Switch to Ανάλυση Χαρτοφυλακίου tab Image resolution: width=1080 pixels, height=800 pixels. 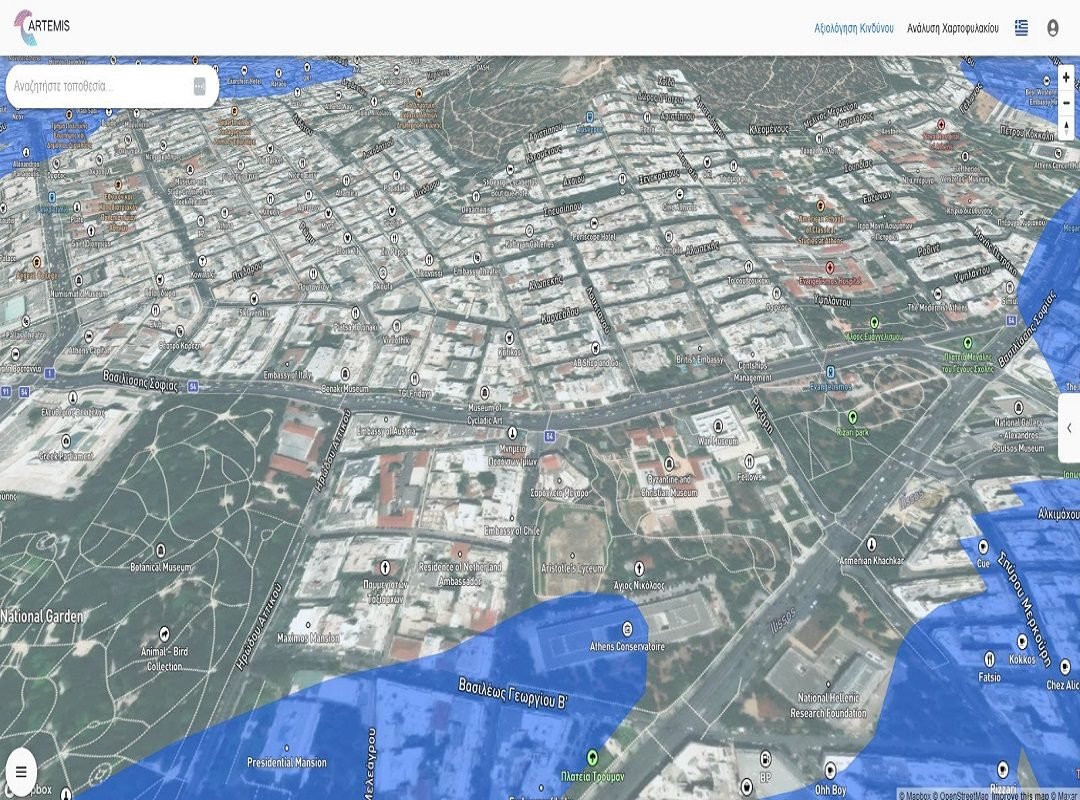[952, 28]
